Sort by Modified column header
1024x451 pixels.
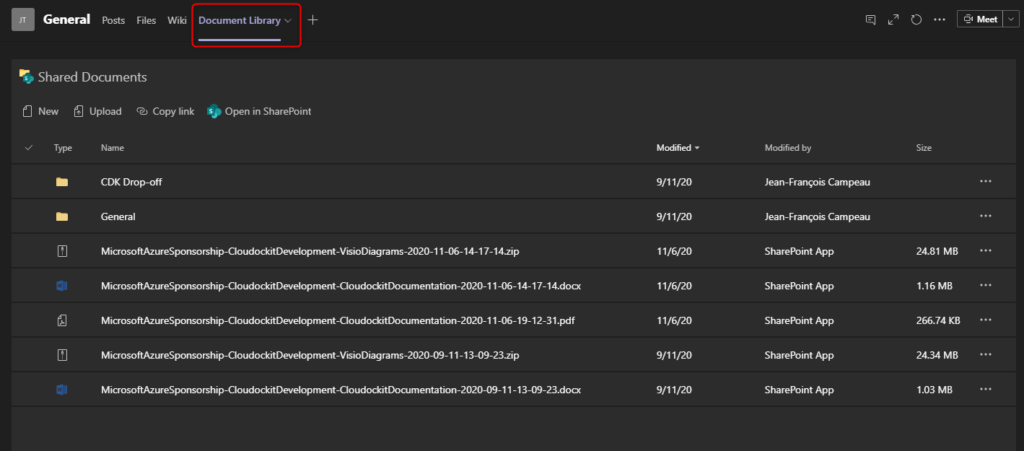pos(678,148)
